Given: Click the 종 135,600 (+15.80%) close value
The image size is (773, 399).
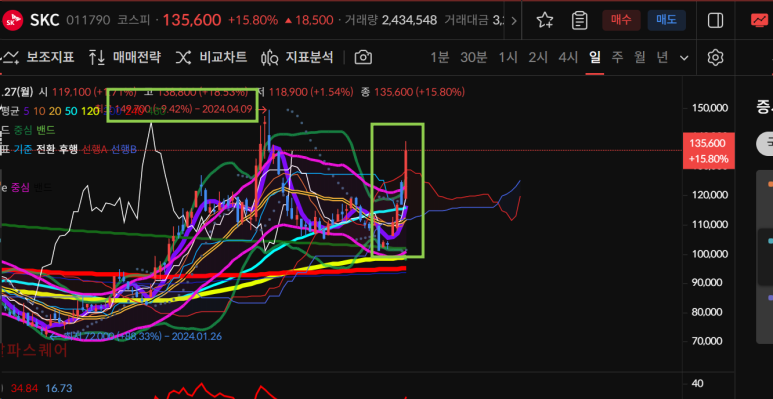Looking at the screenshot, I should (x=412, y=92).
